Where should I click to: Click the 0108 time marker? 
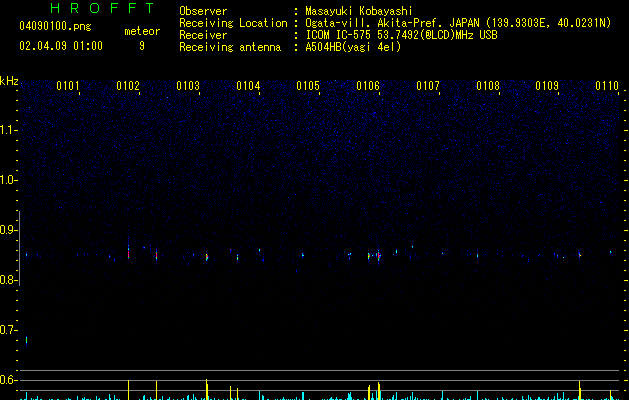coord(488,86)
